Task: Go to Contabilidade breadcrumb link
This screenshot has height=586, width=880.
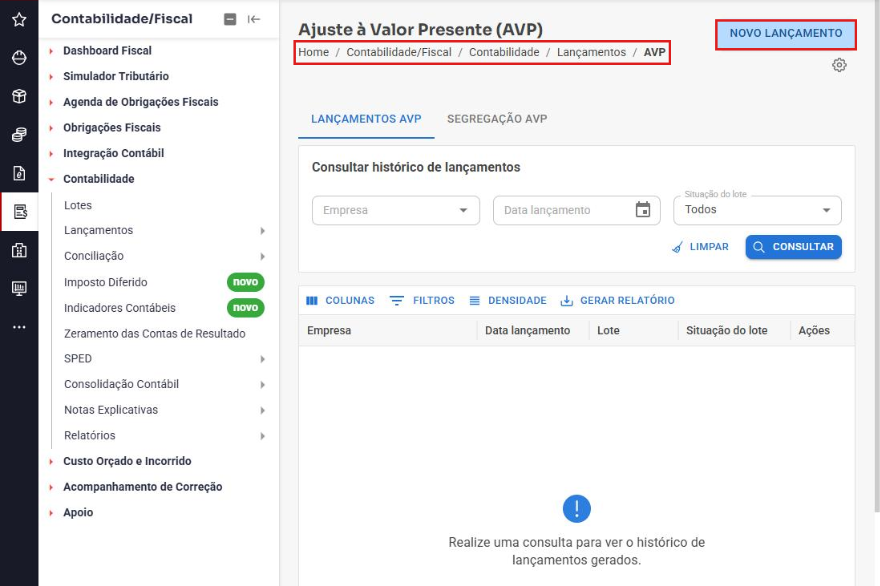Action: pyautogui.click(x=504, y=52)
